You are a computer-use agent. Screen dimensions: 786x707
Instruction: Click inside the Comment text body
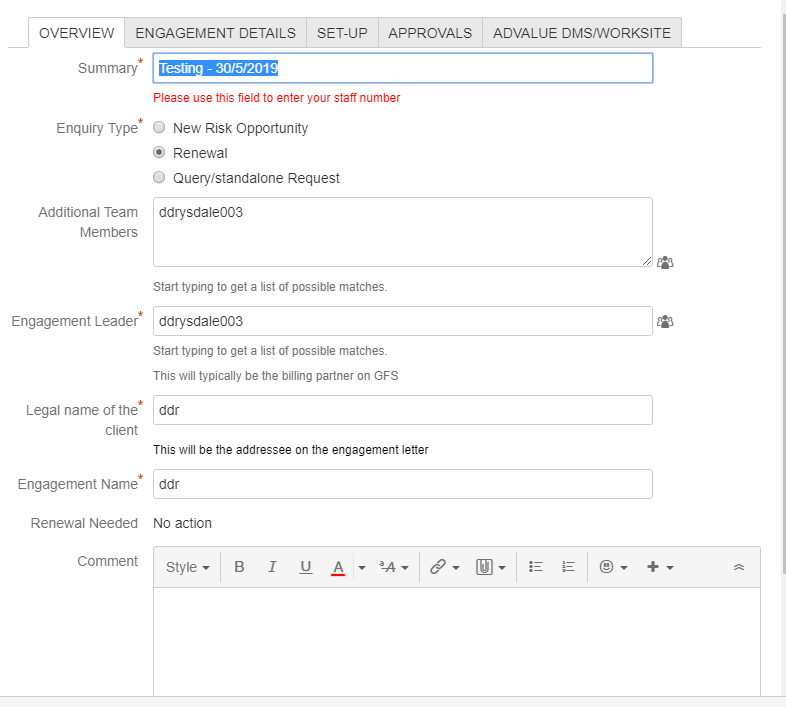pyautogui.click(x=457, y=642)
